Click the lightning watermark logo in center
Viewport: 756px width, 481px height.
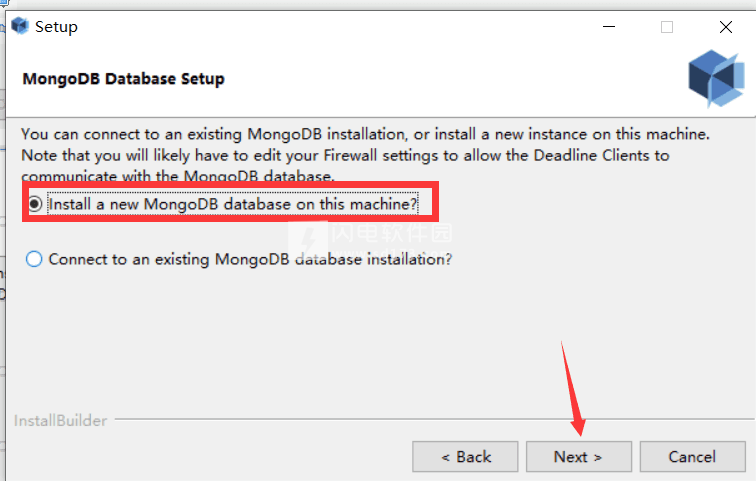click(x=309, y=239)
